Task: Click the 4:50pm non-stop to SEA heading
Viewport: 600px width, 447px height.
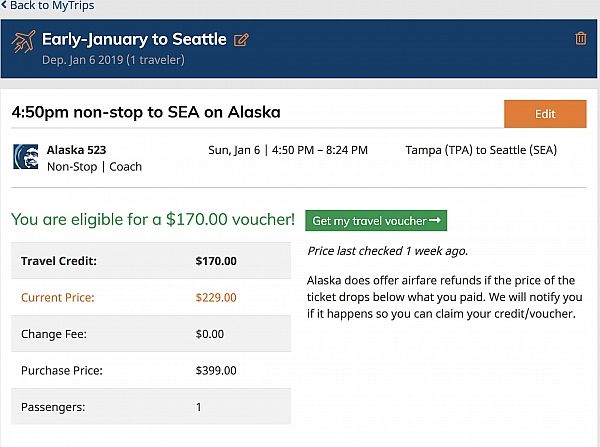Action: (x=146, y=113)
